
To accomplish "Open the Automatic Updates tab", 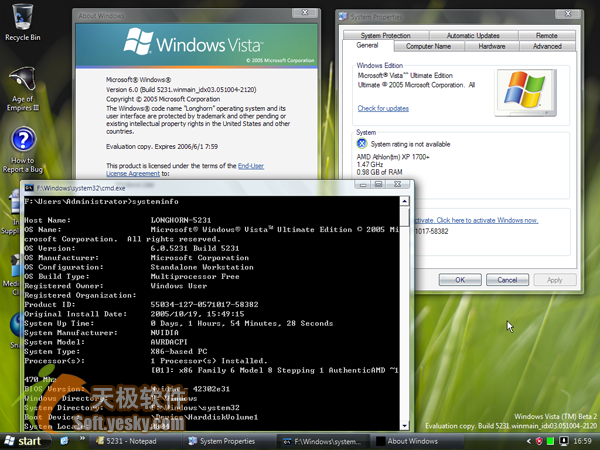I will click(x=473, y=35).
